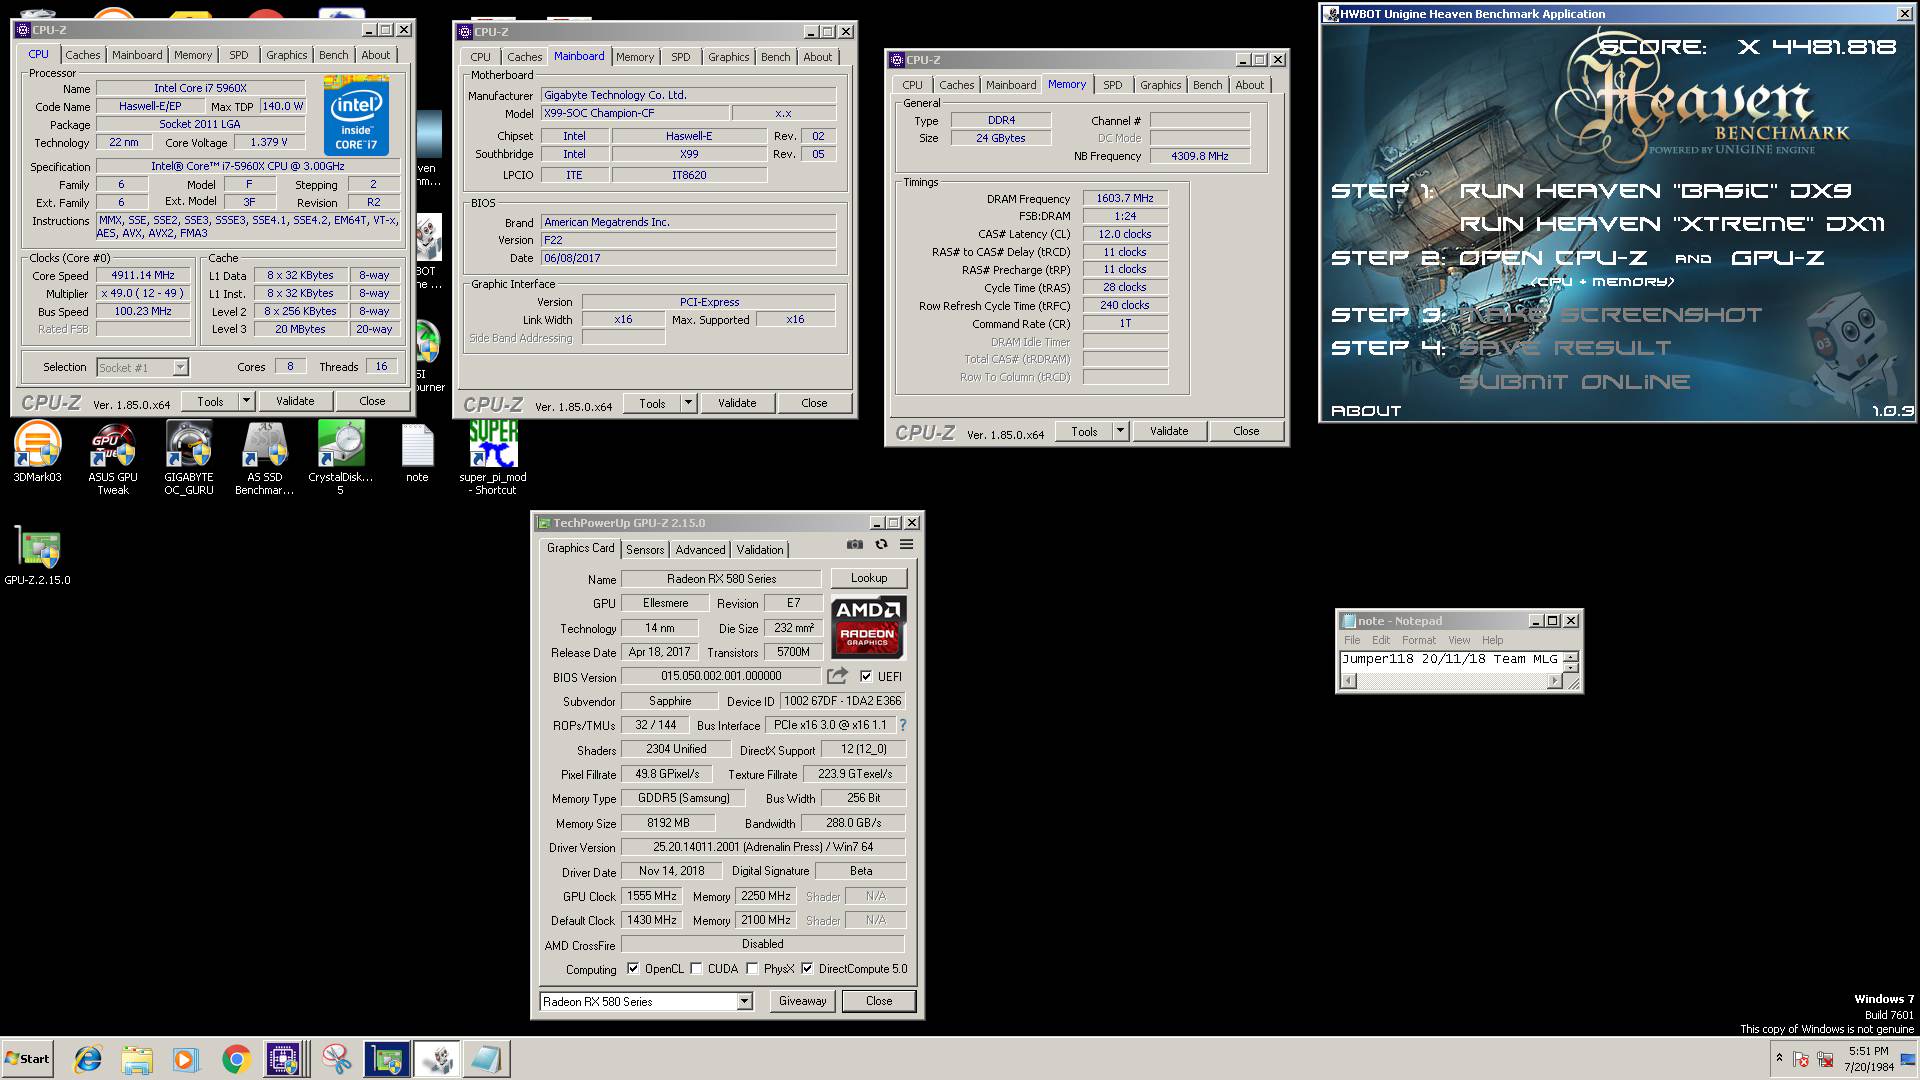The image size is (1920, 1080).
Task: Switch to GPU-Z taskbar item
Action: tap(387, 1059)
